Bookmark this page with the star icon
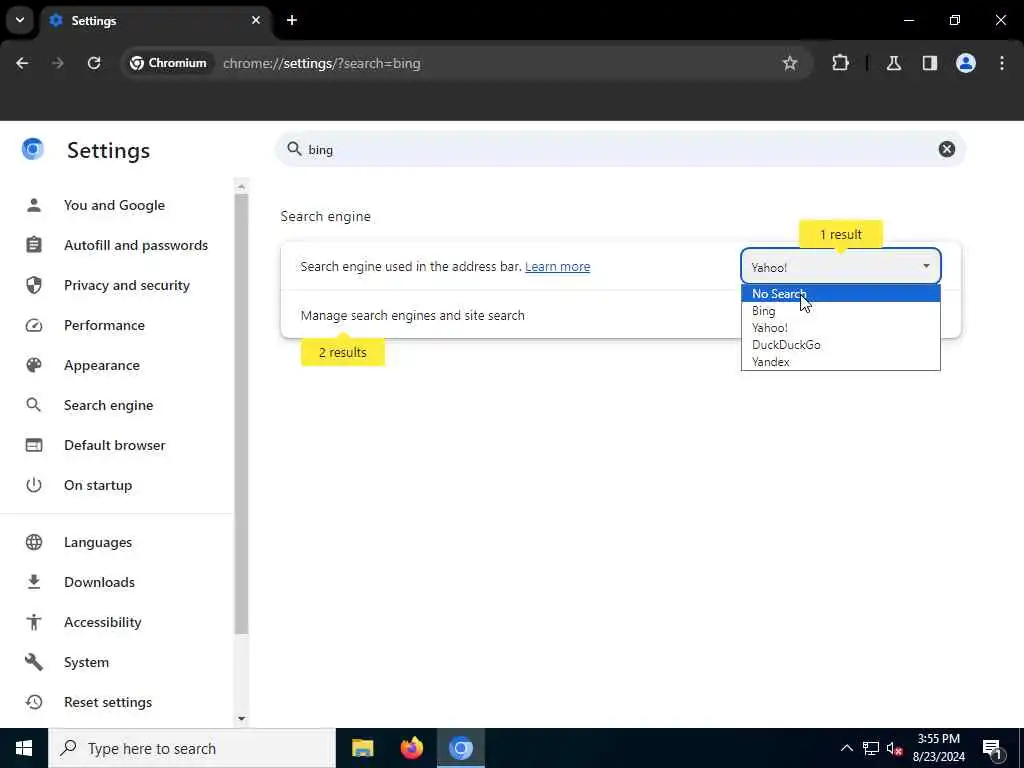Viewport: 1024px width, 768px height. coord(790,63)
